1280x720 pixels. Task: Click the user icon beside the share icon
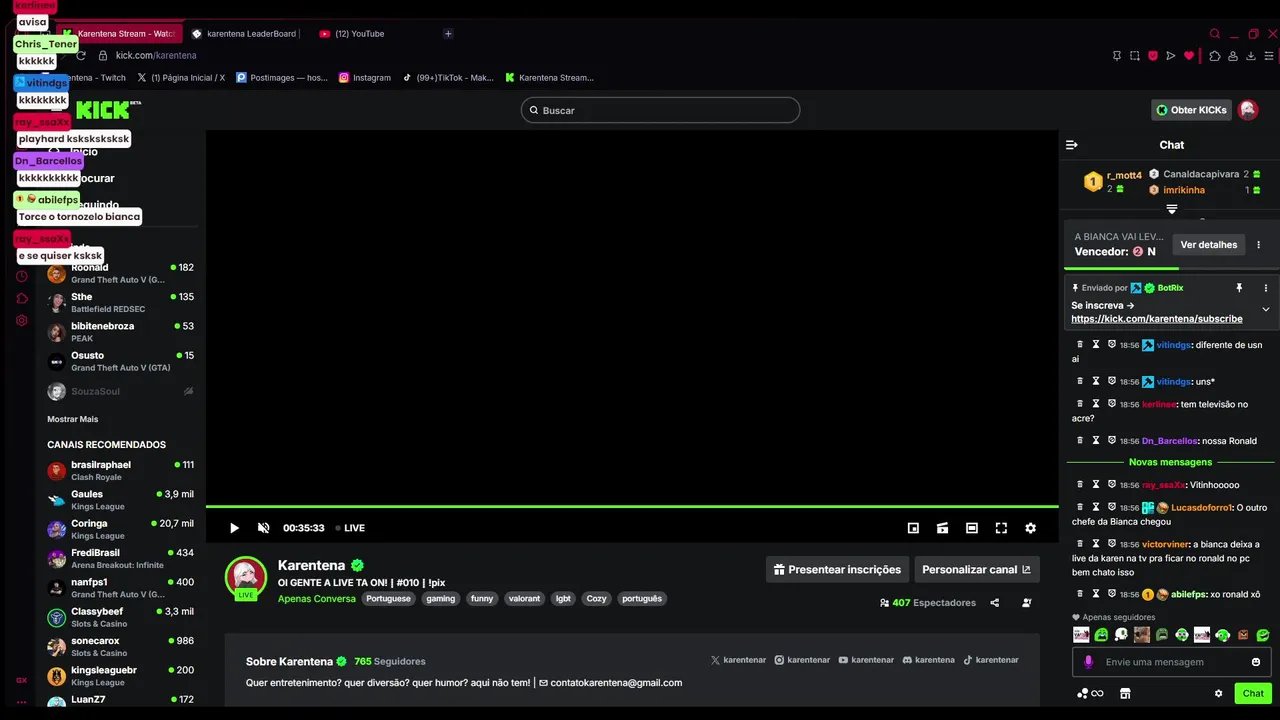1027,603
